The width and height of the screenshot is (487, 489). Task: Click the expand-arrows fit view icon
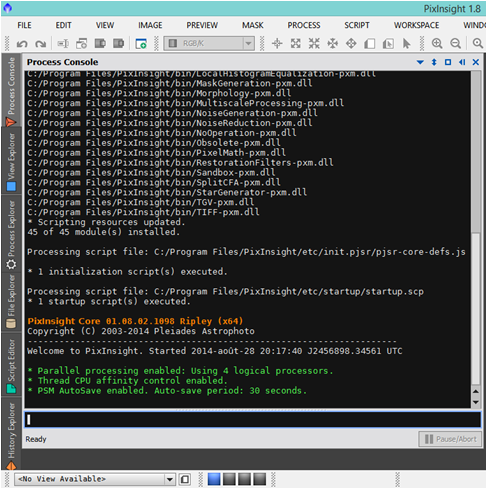296,43
